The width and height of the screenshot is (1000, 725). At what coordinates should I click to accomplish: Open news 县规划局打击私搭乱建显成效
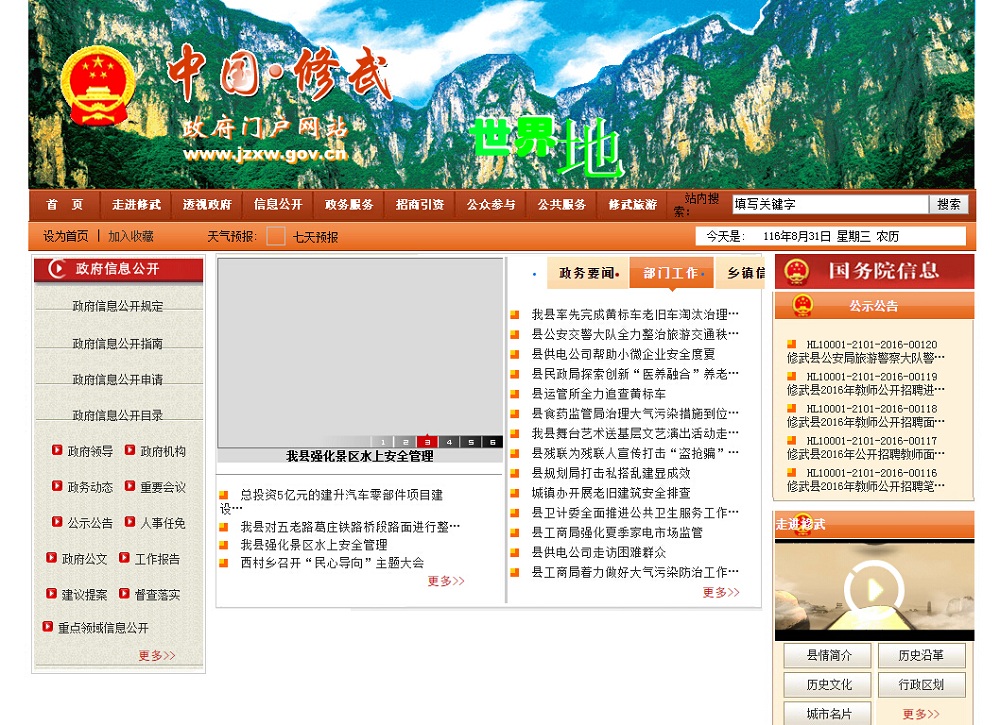(x=611, y=472)
